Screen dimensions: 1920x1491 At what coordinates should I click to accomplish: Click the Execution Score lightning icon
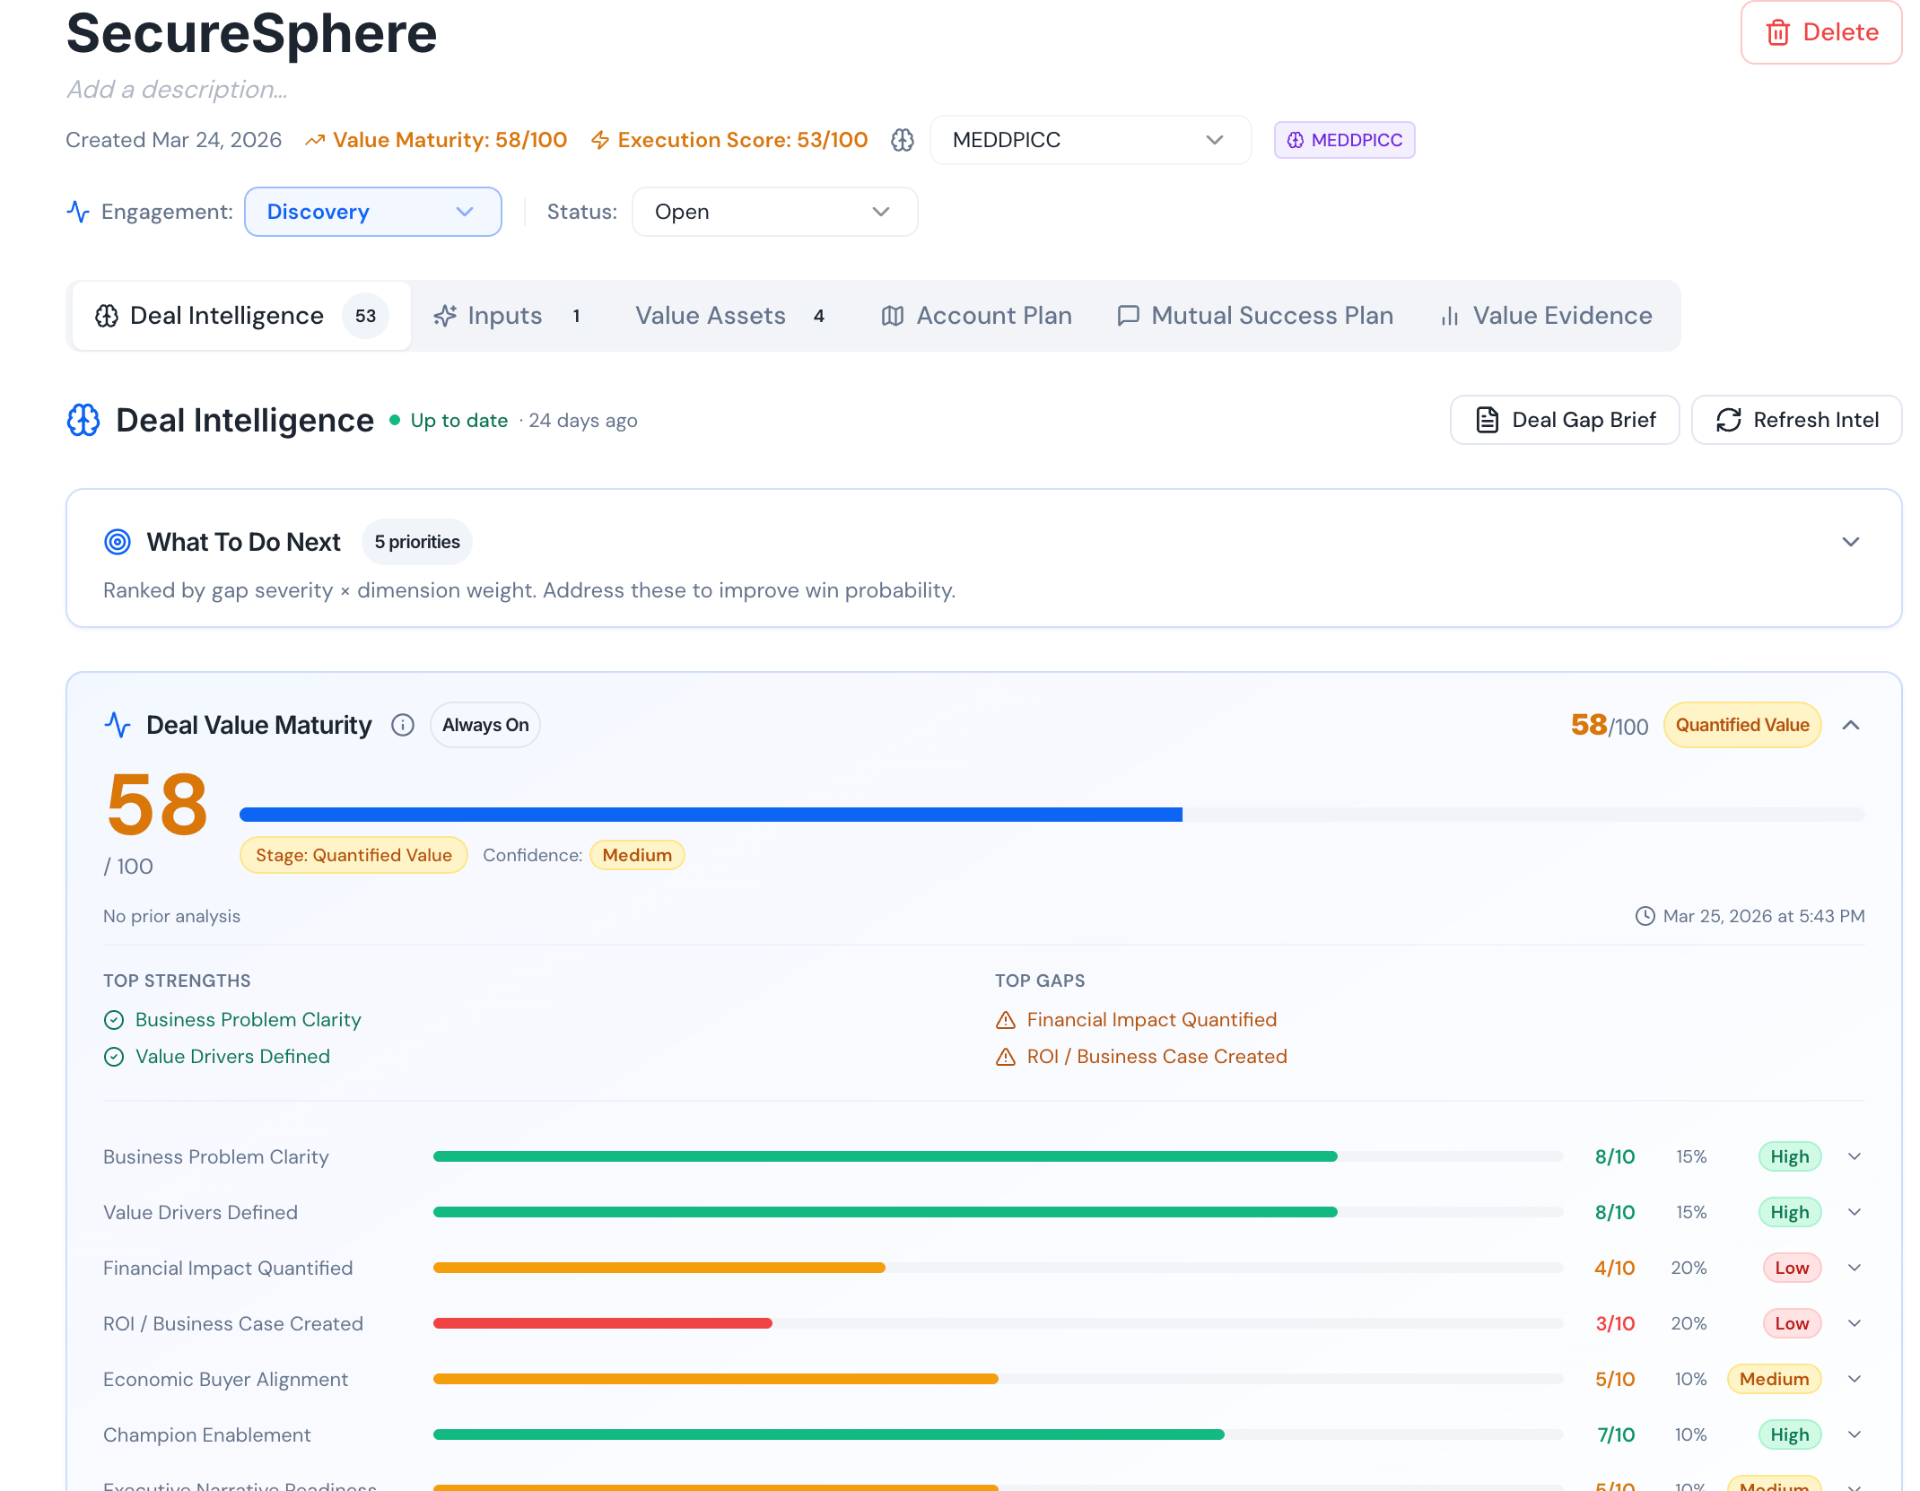[x=600, y=140]
